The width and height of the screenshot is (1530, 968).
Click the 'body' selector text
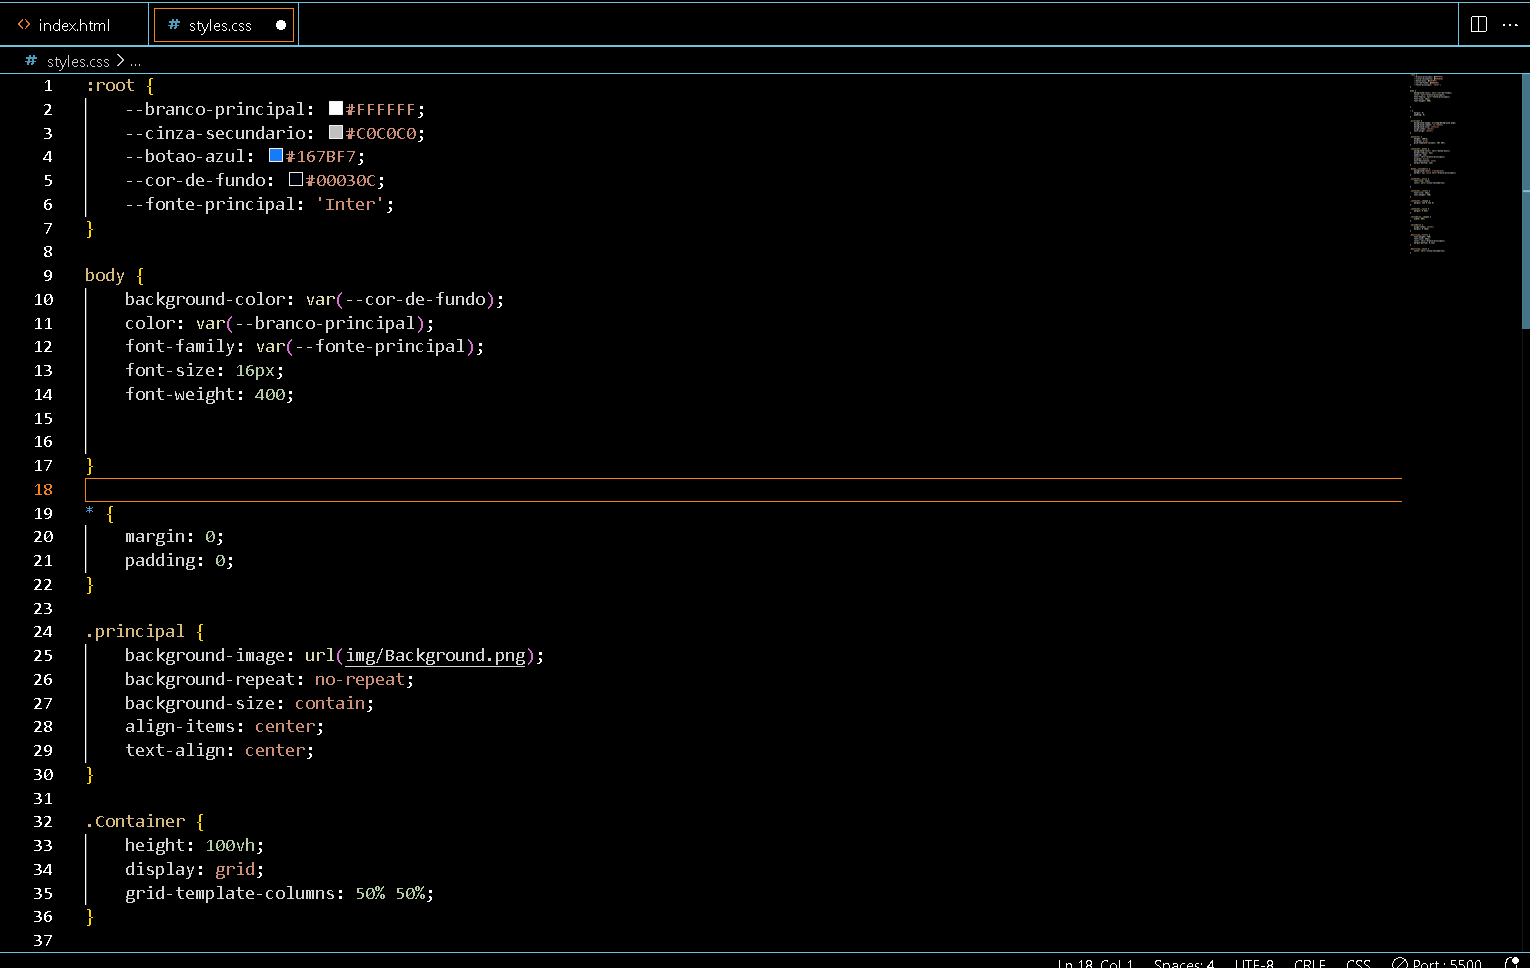pos(105,275)
